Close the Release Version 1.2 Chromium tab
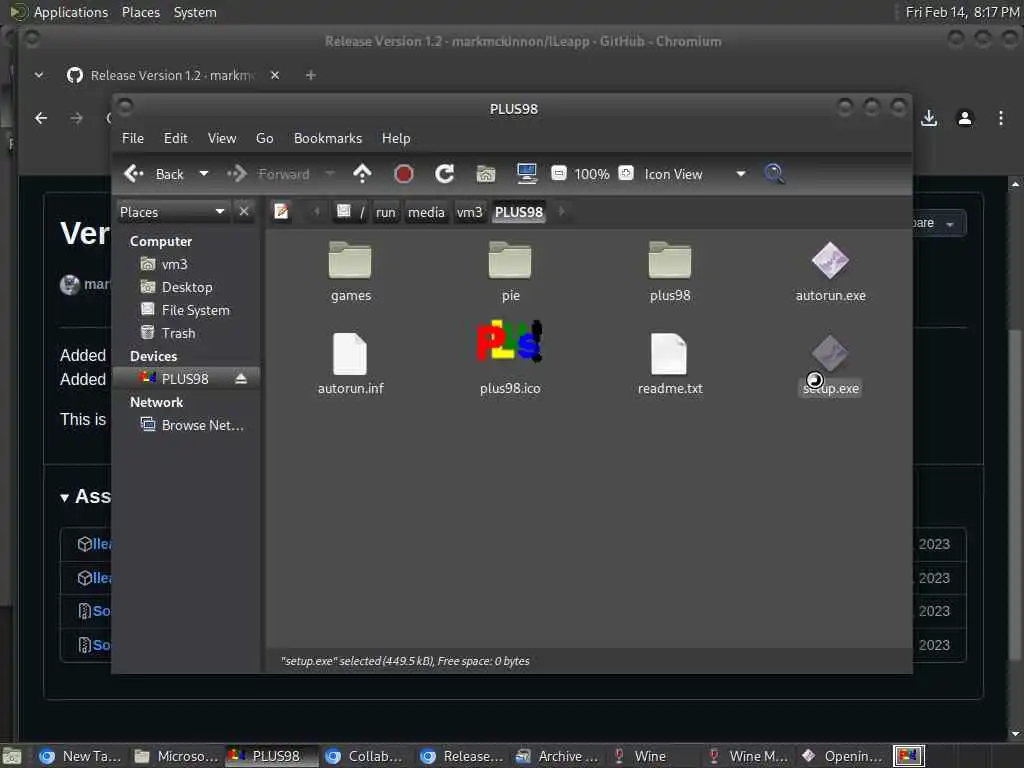Screen dimensions: 1024x768 point(275,75)
